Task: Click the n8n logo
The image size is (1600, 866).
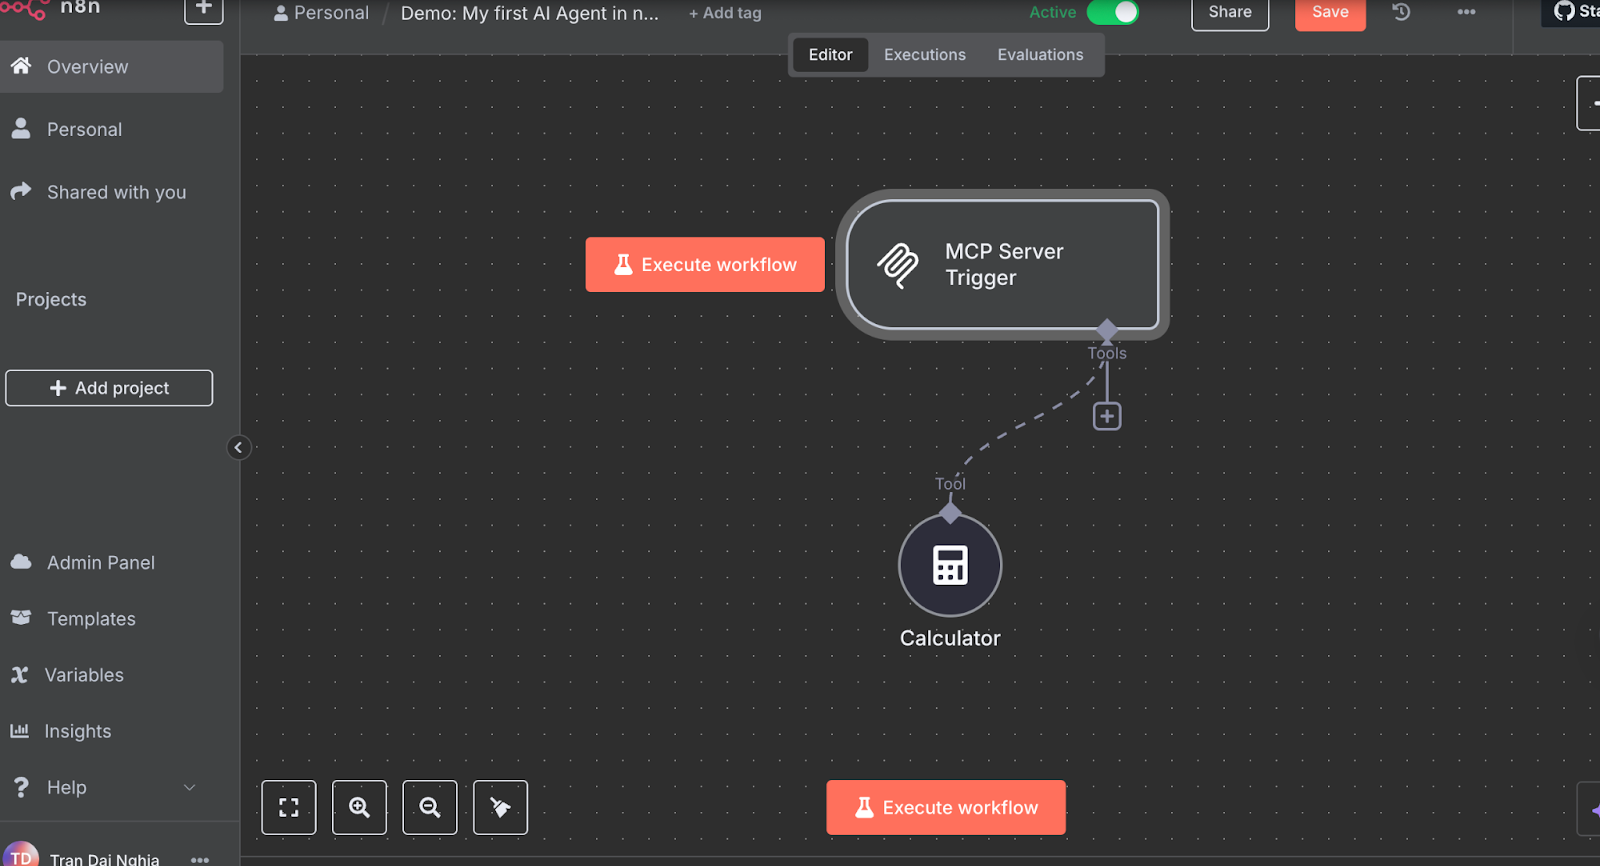Action: pyautogui.click(x=50, y=8)
